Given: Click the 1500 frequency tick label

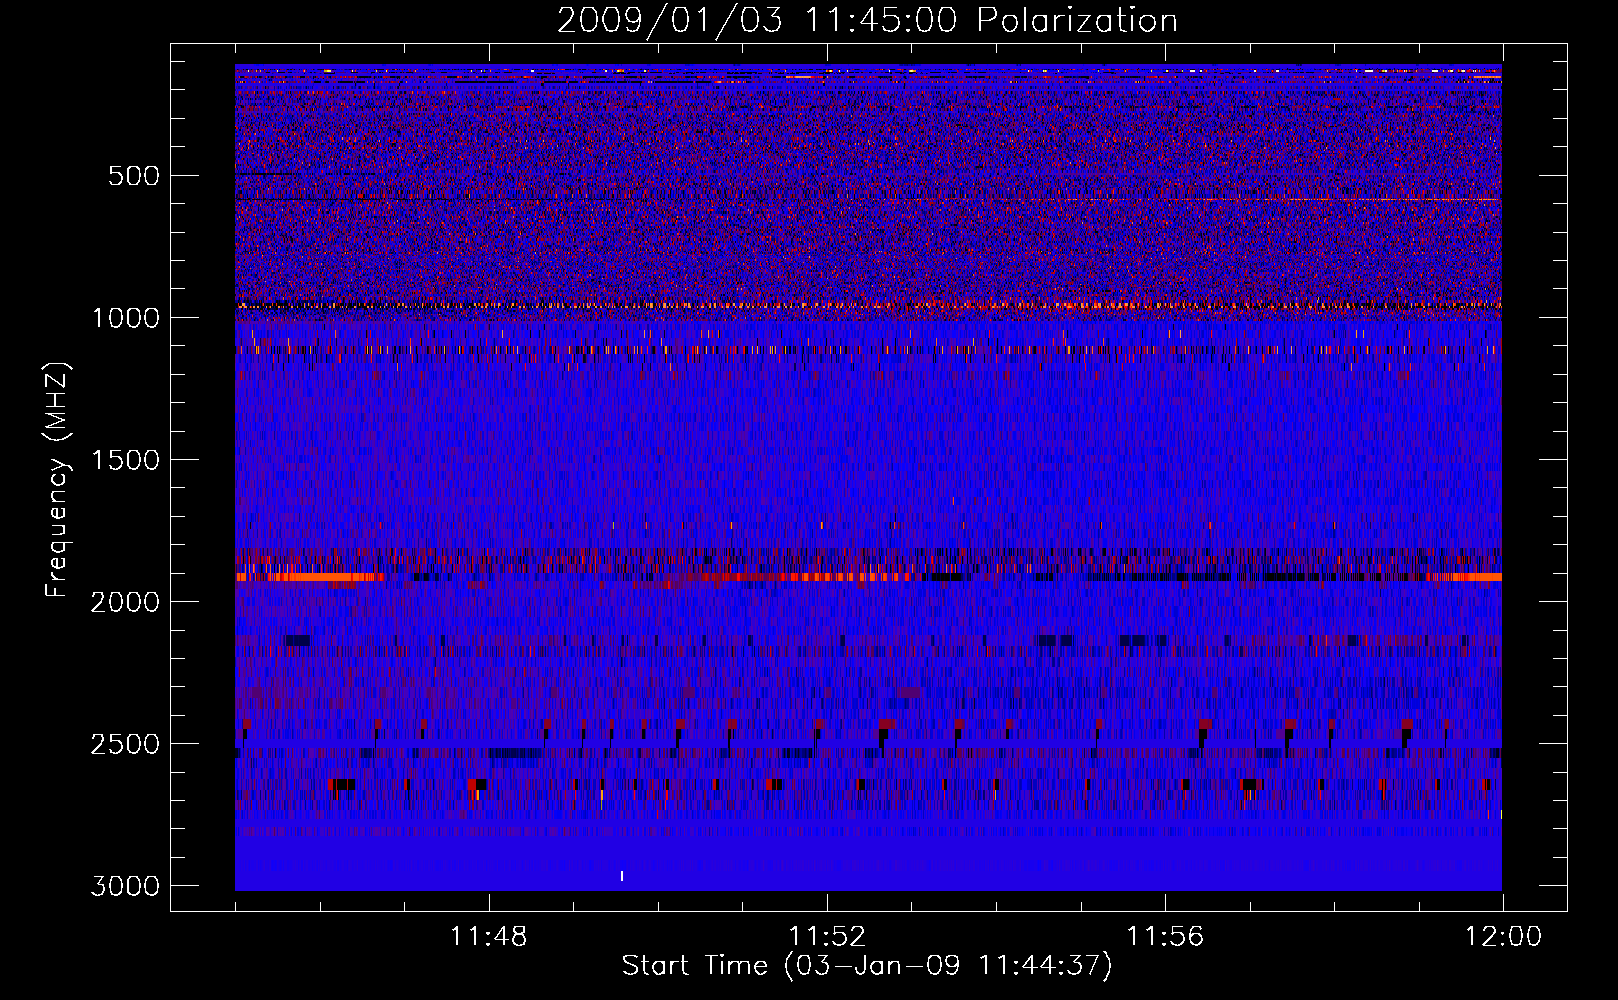Looking at the screenshot, I should click(x=125, y=460).
